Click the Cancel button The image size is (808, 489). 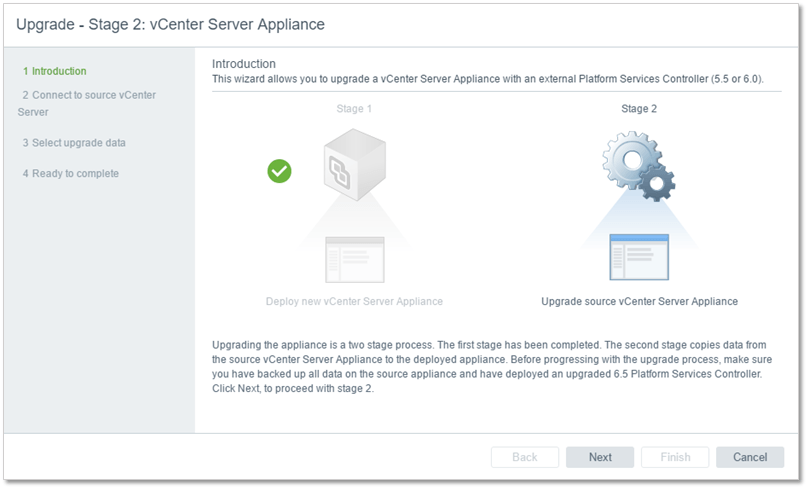point(750,457)
